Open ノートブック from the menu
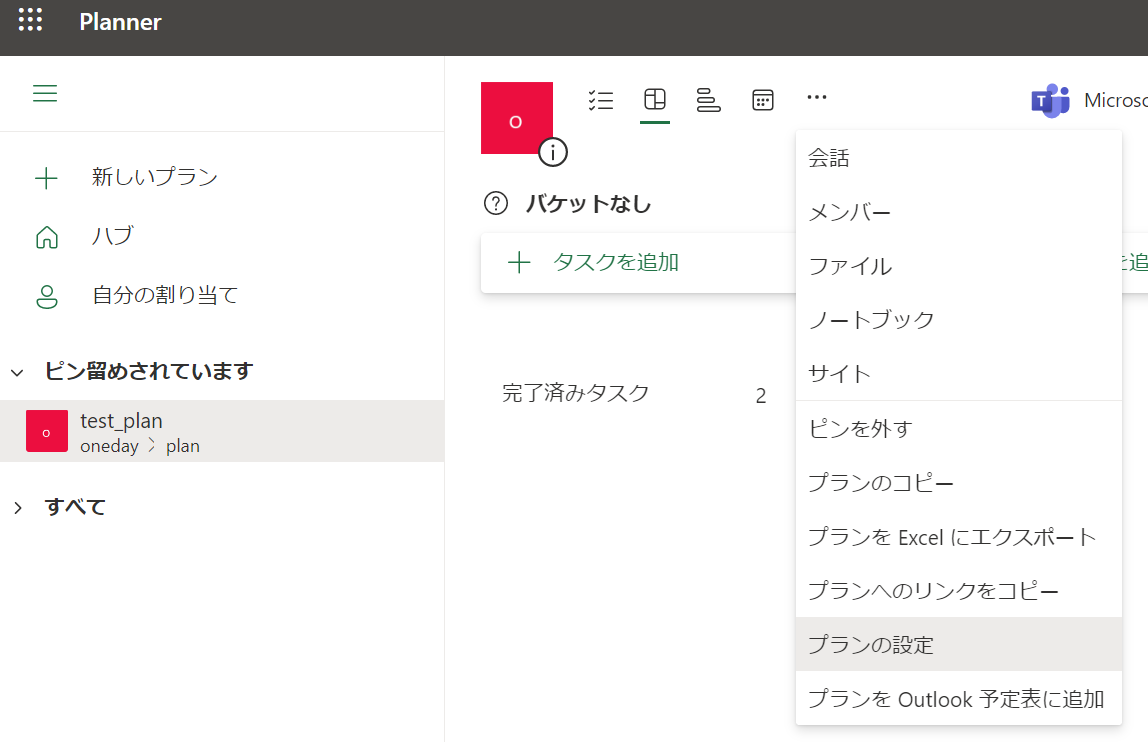The height and width of the screenshot is (742, 1148). coord(958,320)
